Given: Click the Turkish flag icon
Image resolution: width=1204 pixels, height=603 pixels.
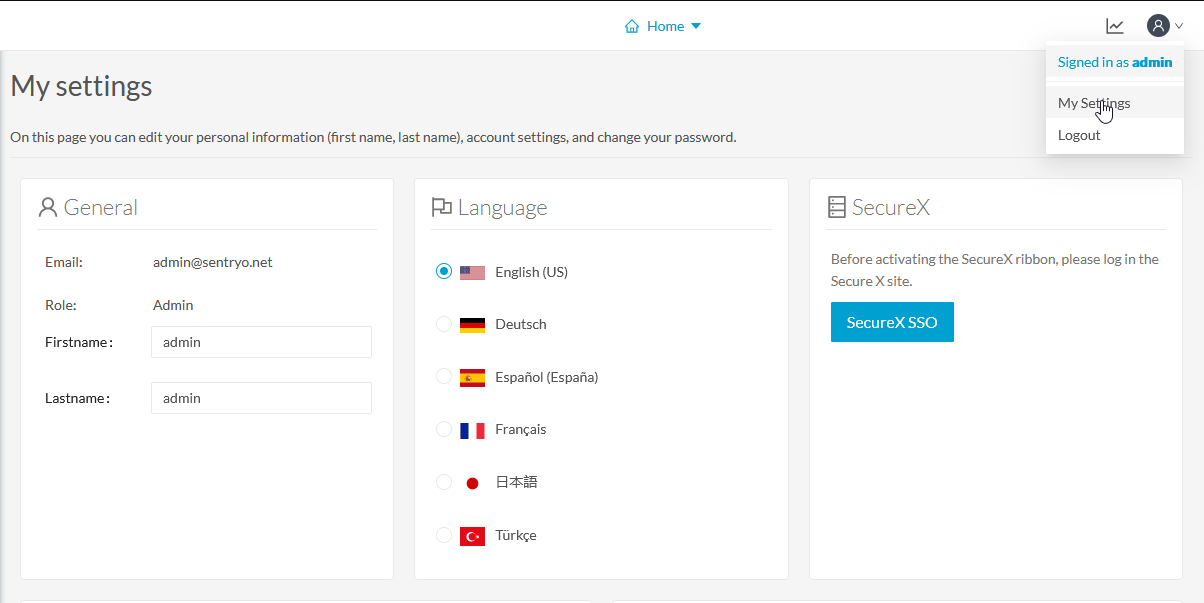Looking at the screenshot, I should pyautogui.click(x=472, y=536).
